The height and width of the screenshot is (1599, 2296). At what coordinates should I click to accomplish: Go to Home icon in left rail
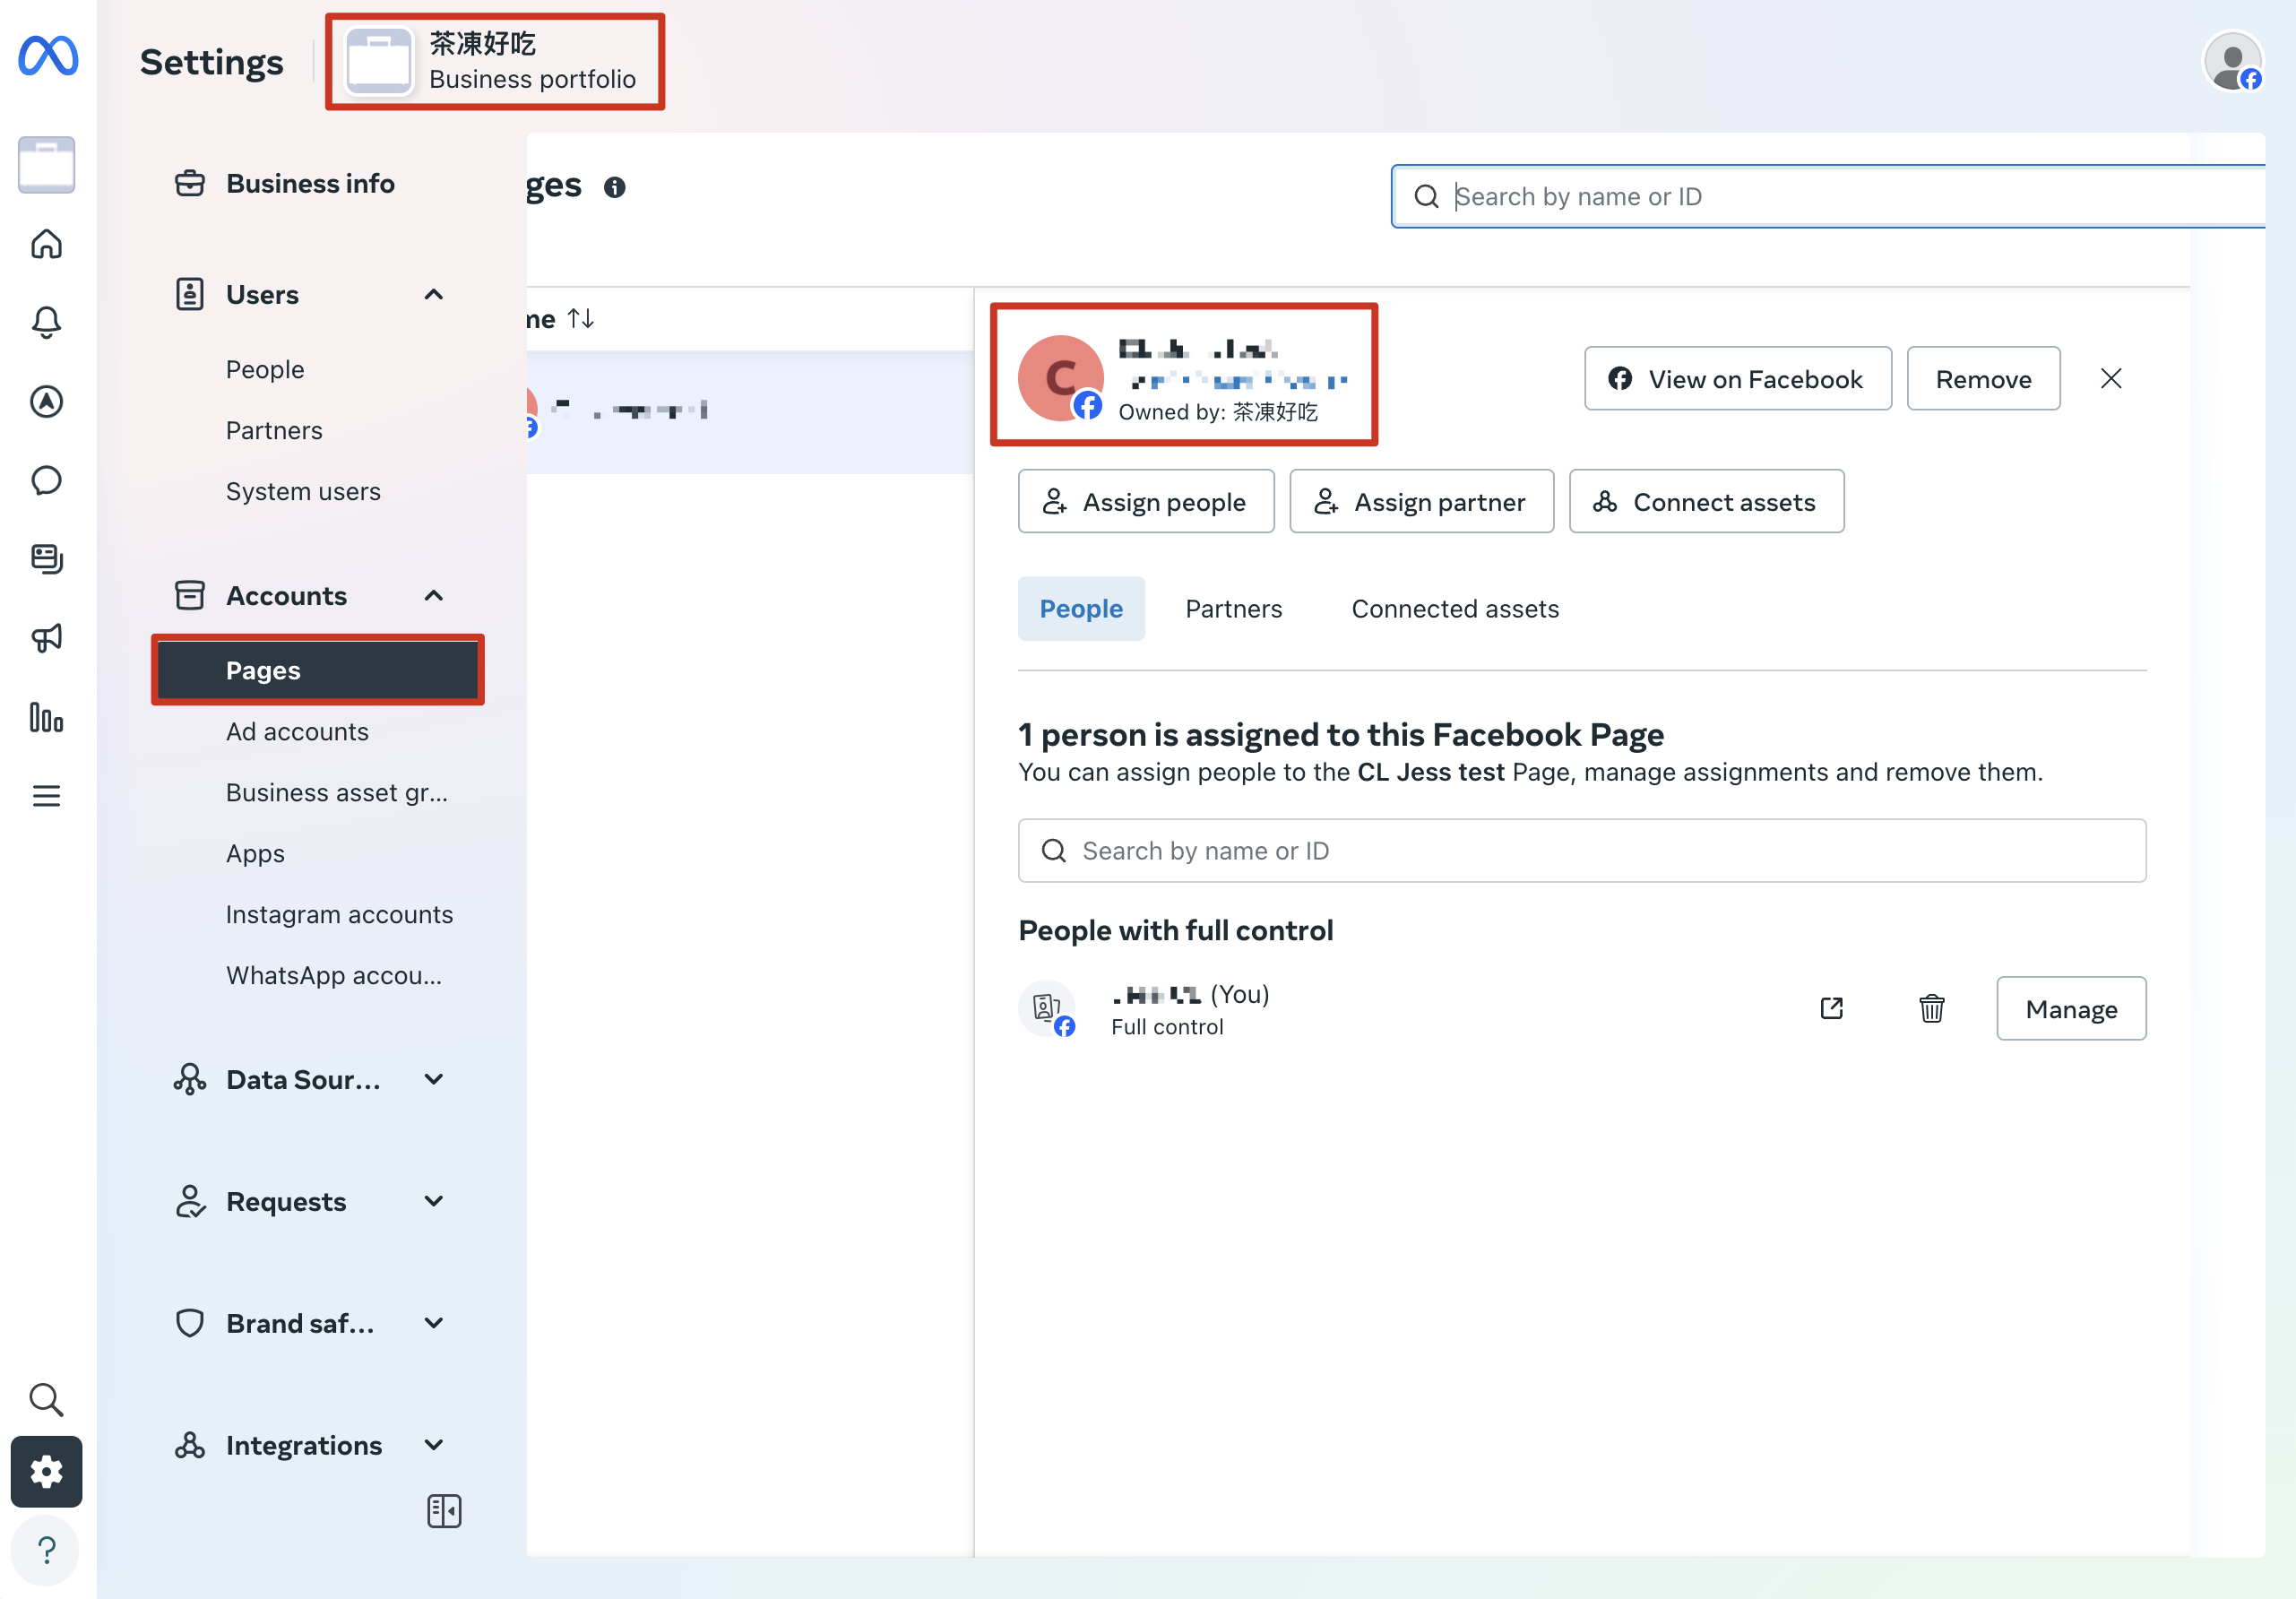[x=46, y=243]
